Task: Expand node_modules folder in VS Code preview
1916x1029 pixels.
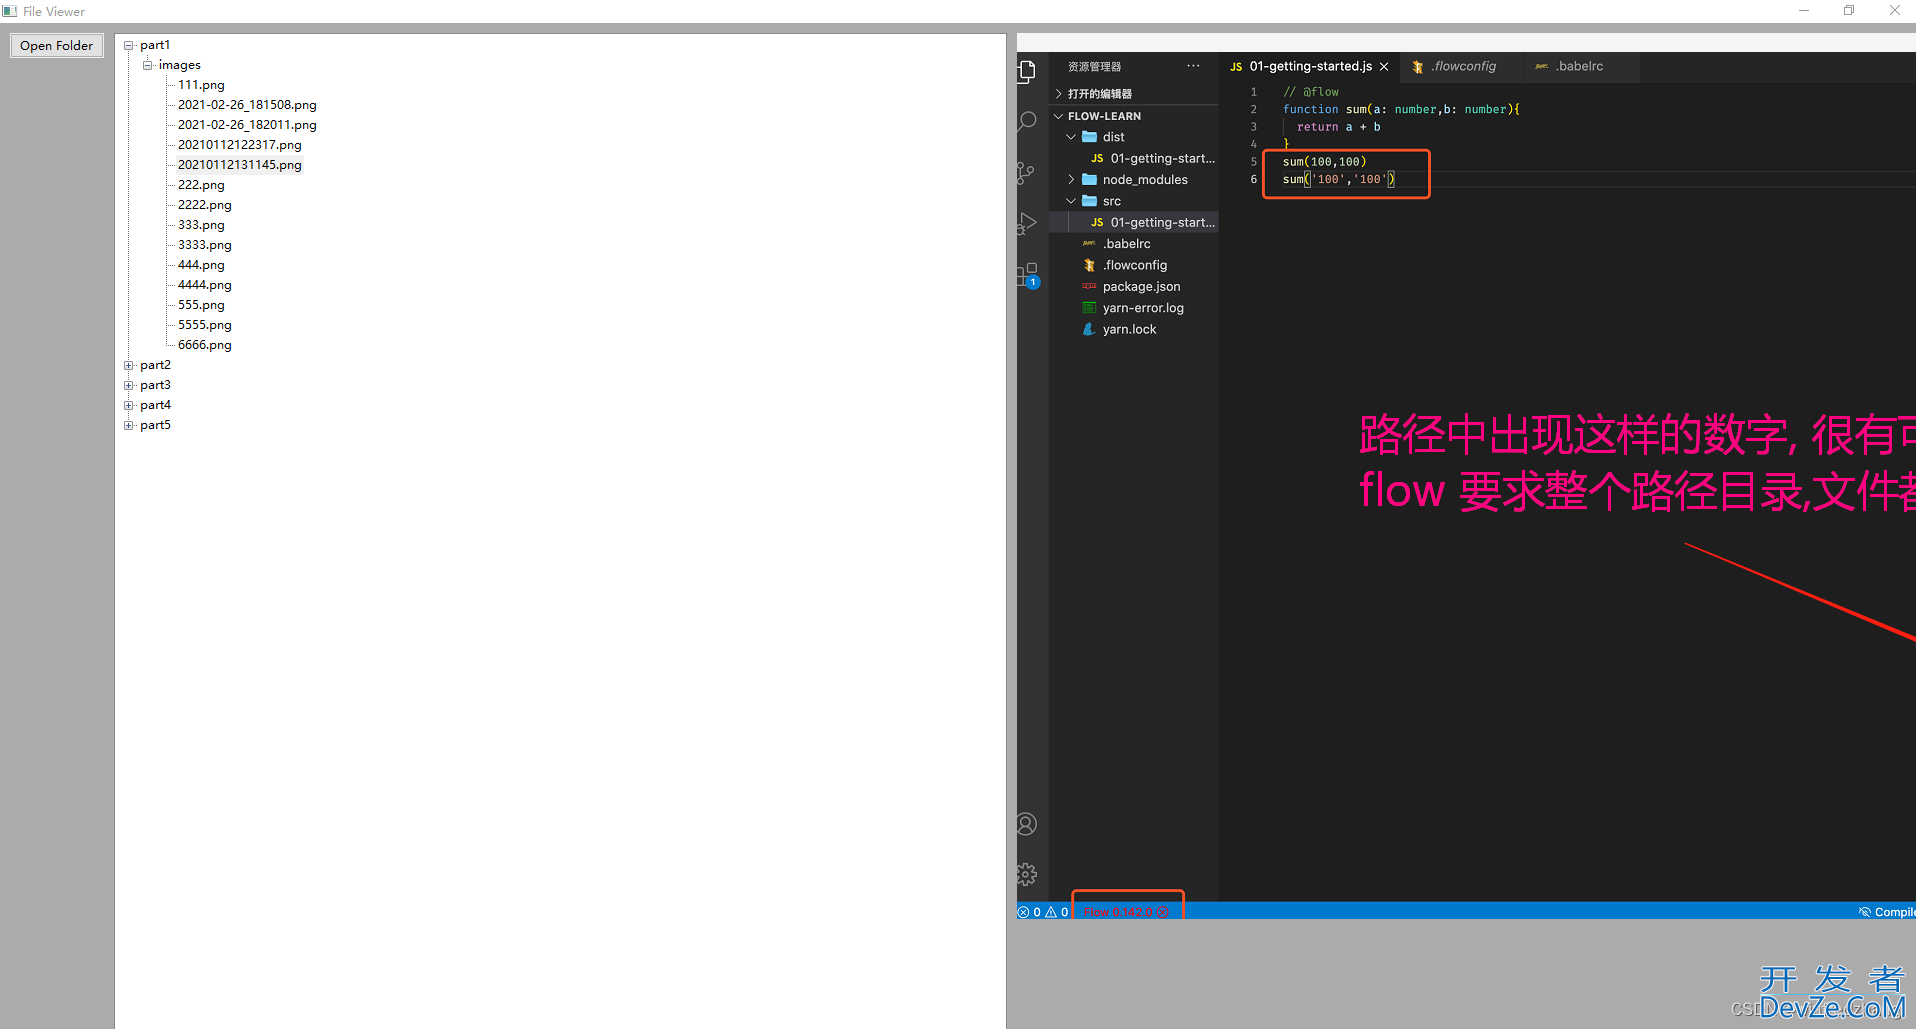Action: 1071,180
